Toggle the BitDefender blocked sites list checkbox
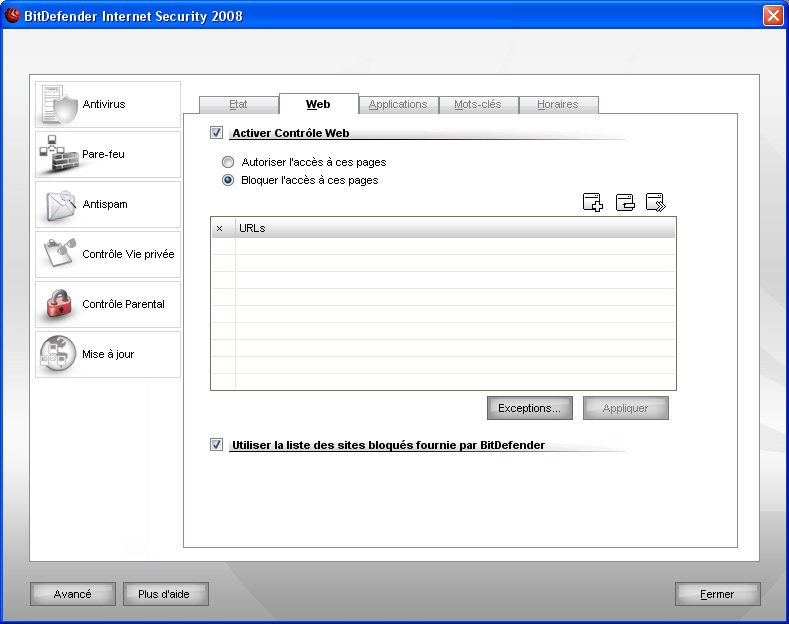789x624 pixels. 216,445
